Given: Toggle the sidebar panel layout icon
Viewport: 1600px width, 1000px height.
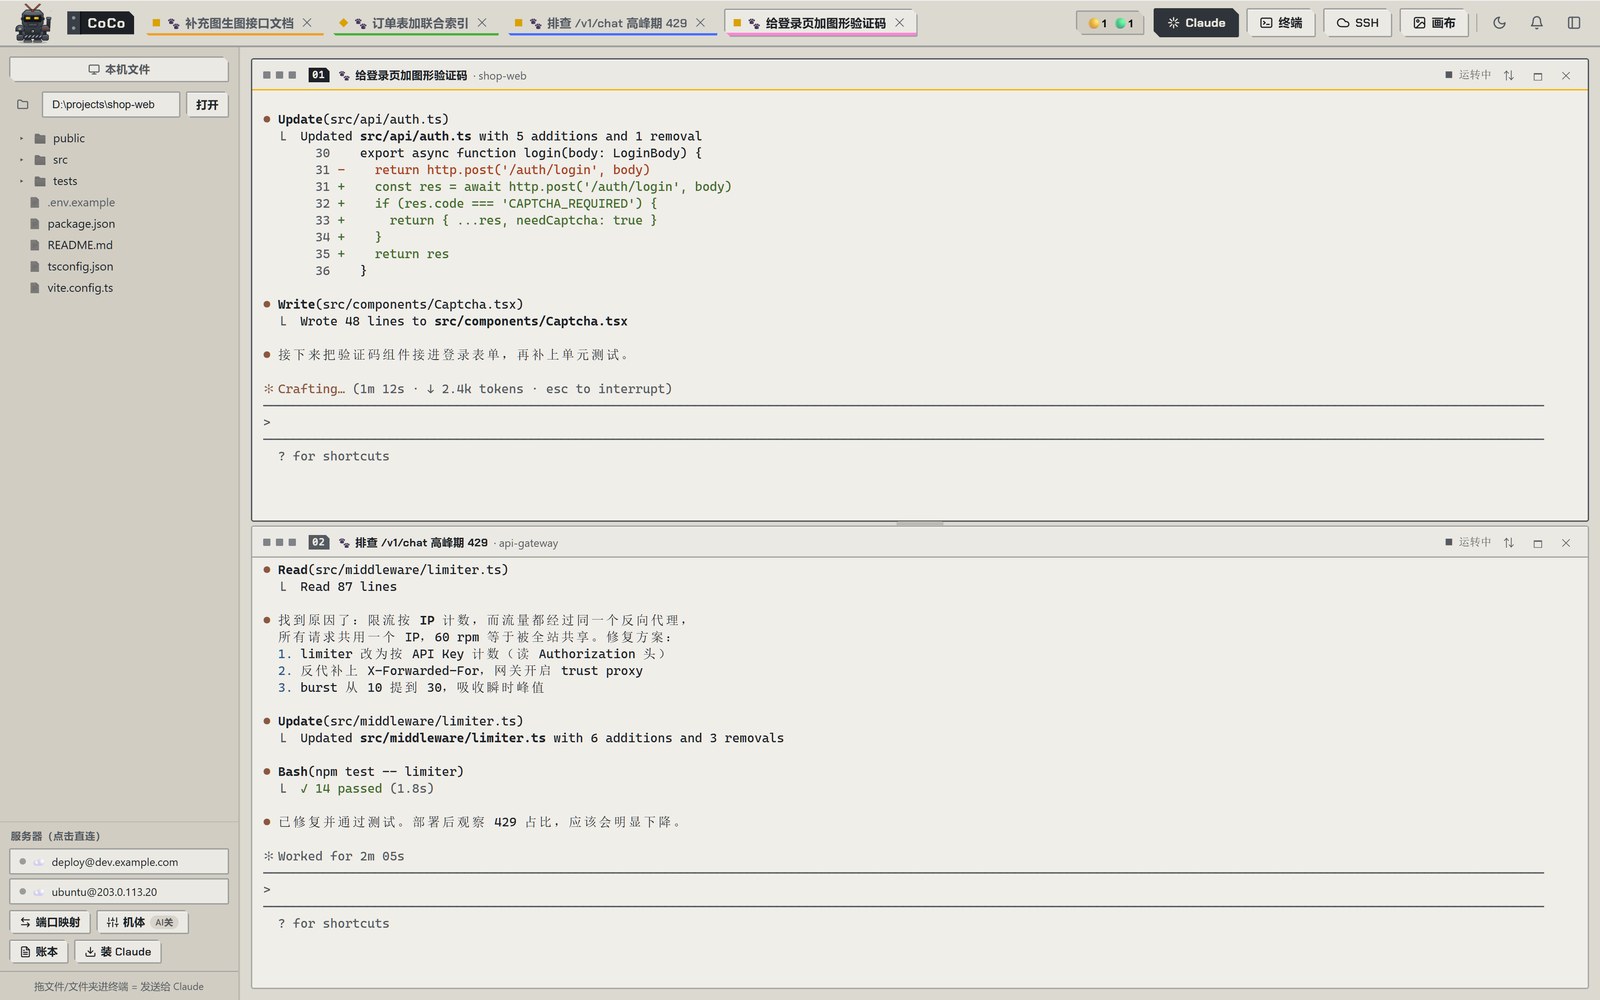Looking at the screenshot, I should [x=1574, y=23].
